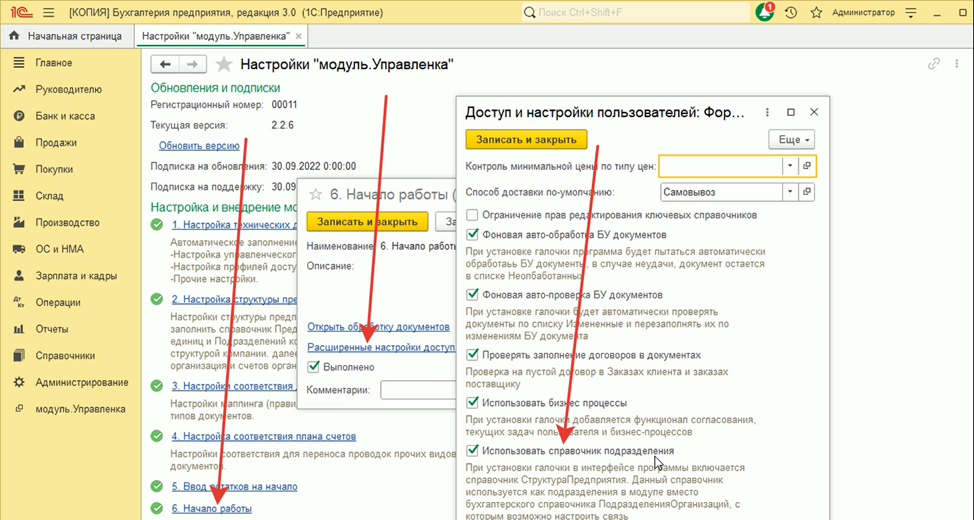Screen dimensions: 974x520
Task: Click the 1C logo icon
Action: [x=21, y=12]
